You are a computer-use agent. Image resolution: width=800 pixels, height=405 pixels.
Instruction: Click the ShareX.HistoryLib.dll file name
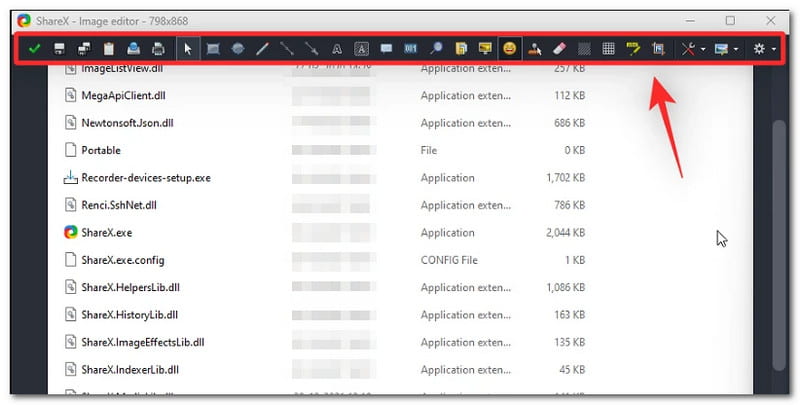[x=130, y=315]
